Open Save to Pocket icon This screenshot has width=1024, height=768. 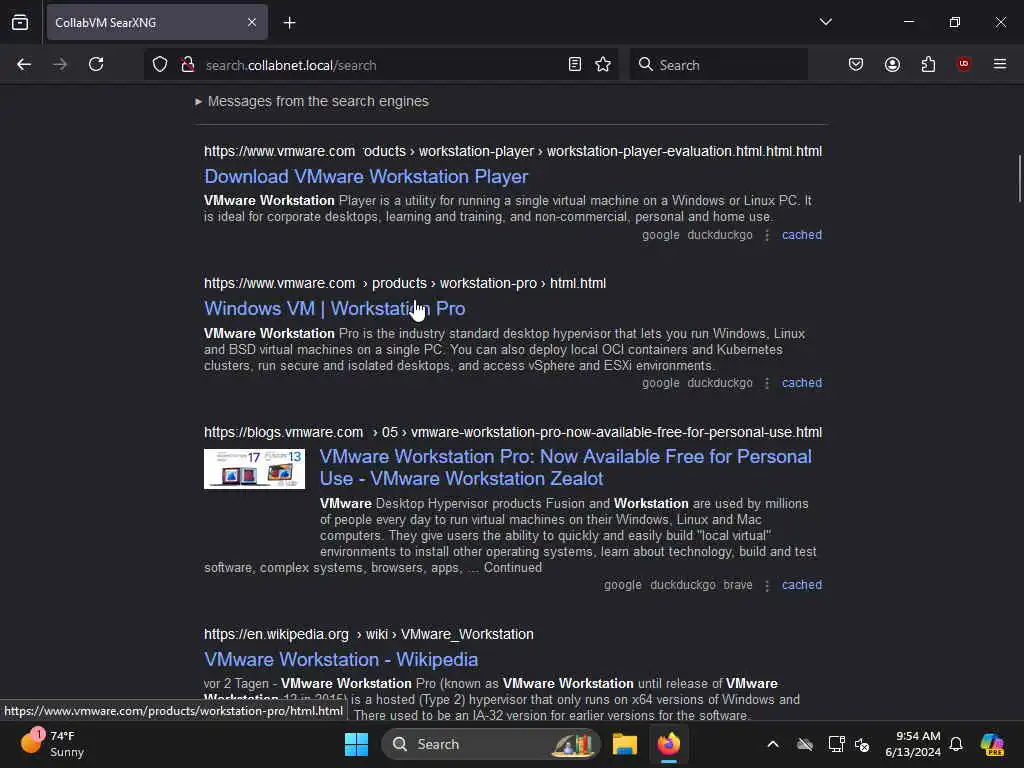856,65
